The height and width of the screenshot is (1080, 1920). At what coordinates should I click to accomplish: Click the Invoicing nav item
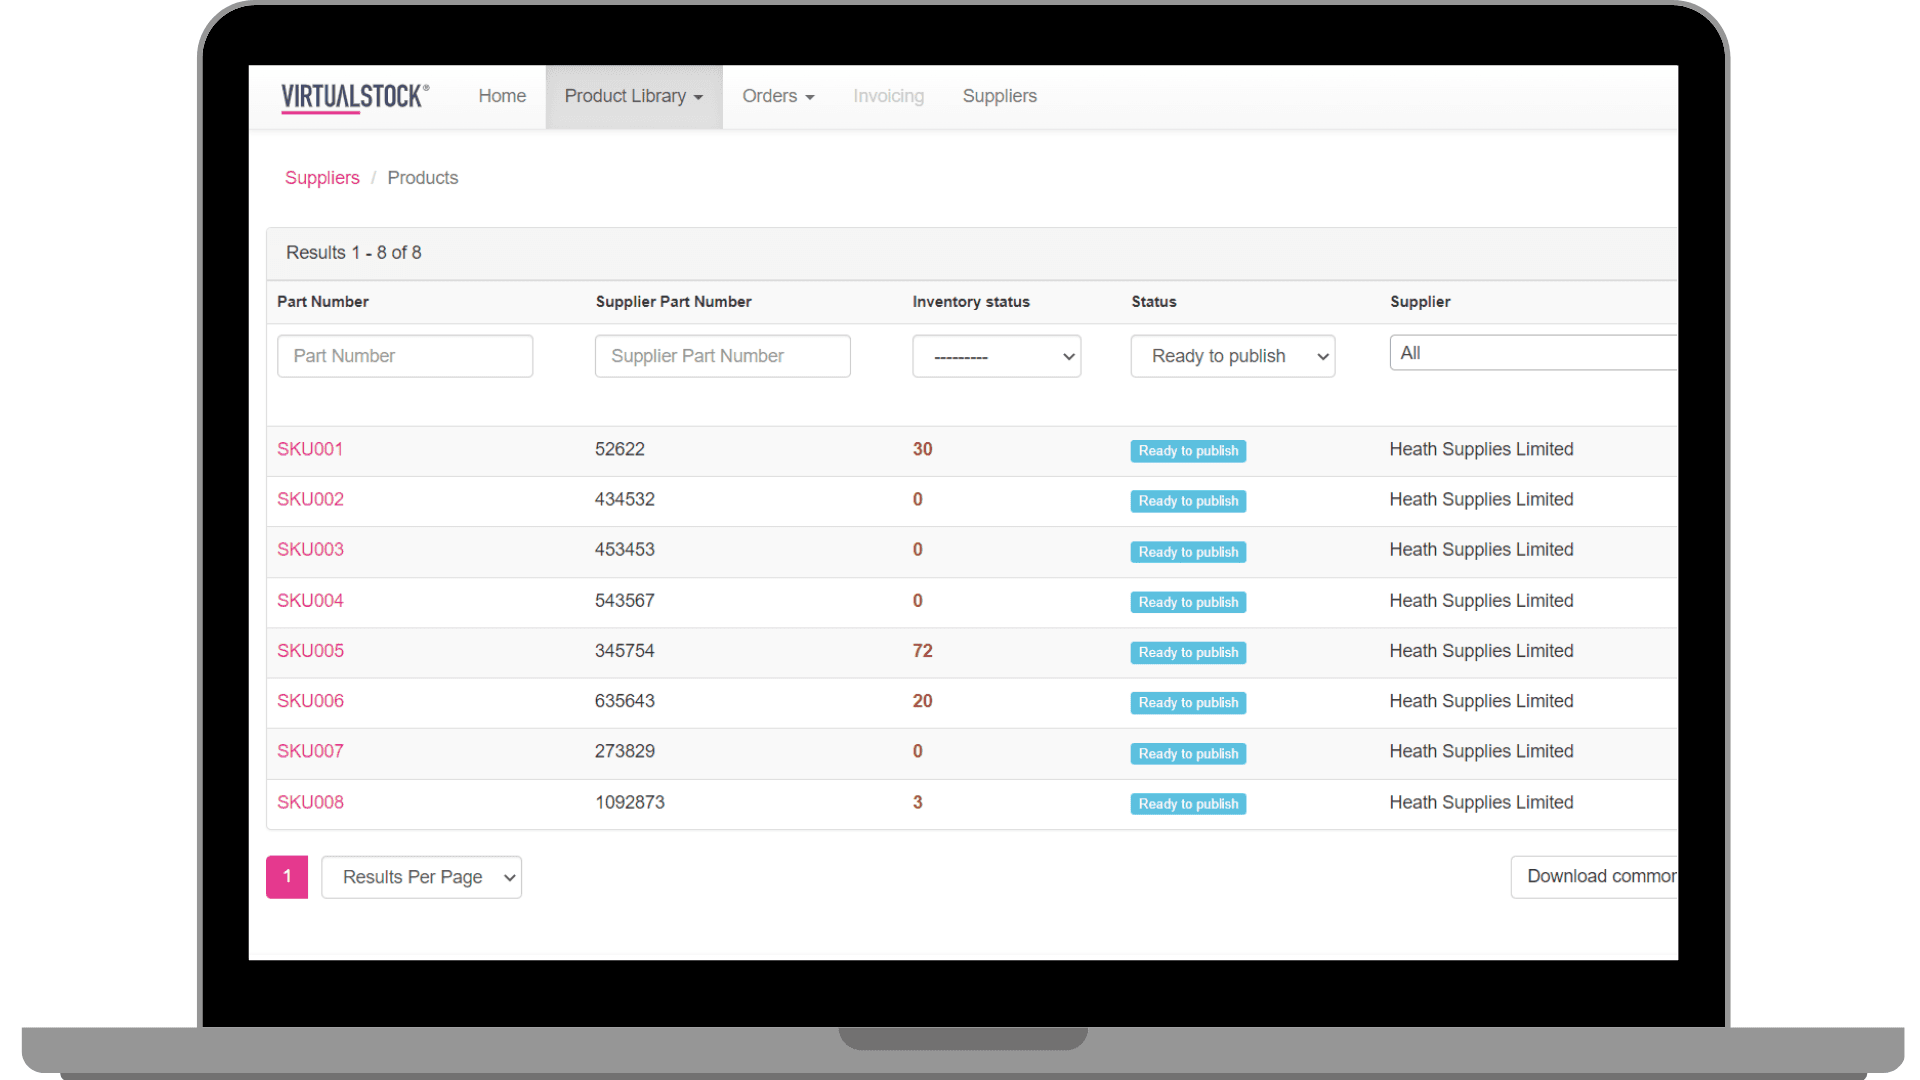coord(888,96)
